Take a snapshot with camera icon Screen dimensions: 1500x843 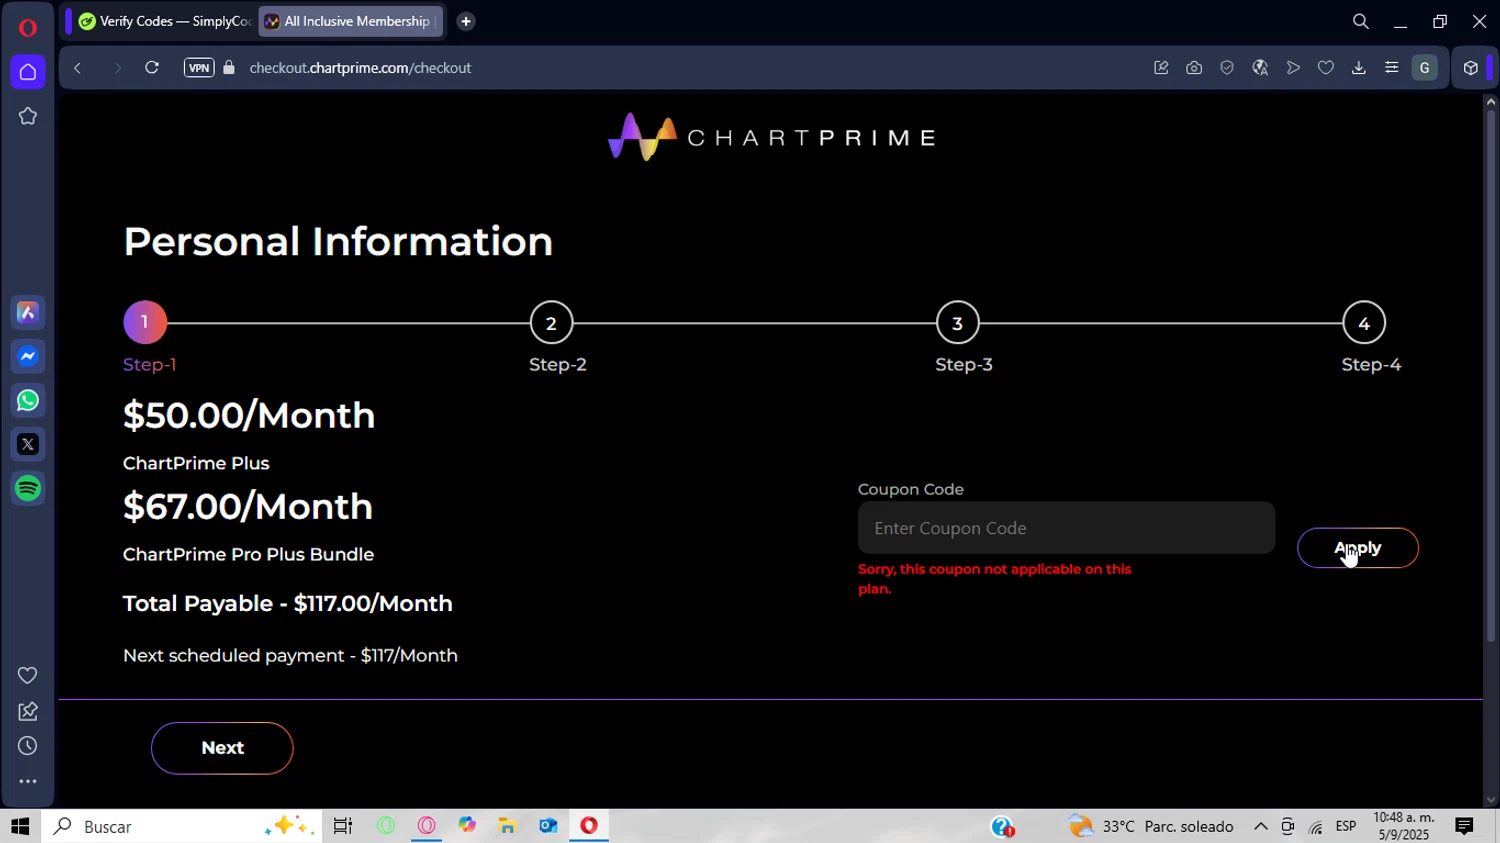(1194, 68)
